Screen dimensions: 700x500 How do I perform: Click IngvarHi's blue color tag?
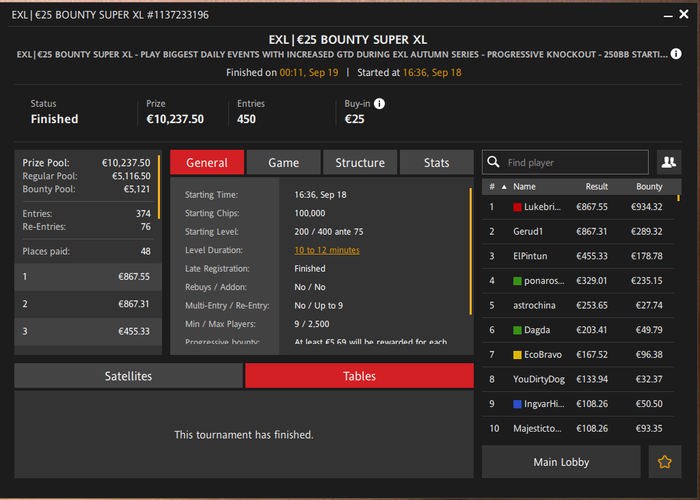pos(517,404)
